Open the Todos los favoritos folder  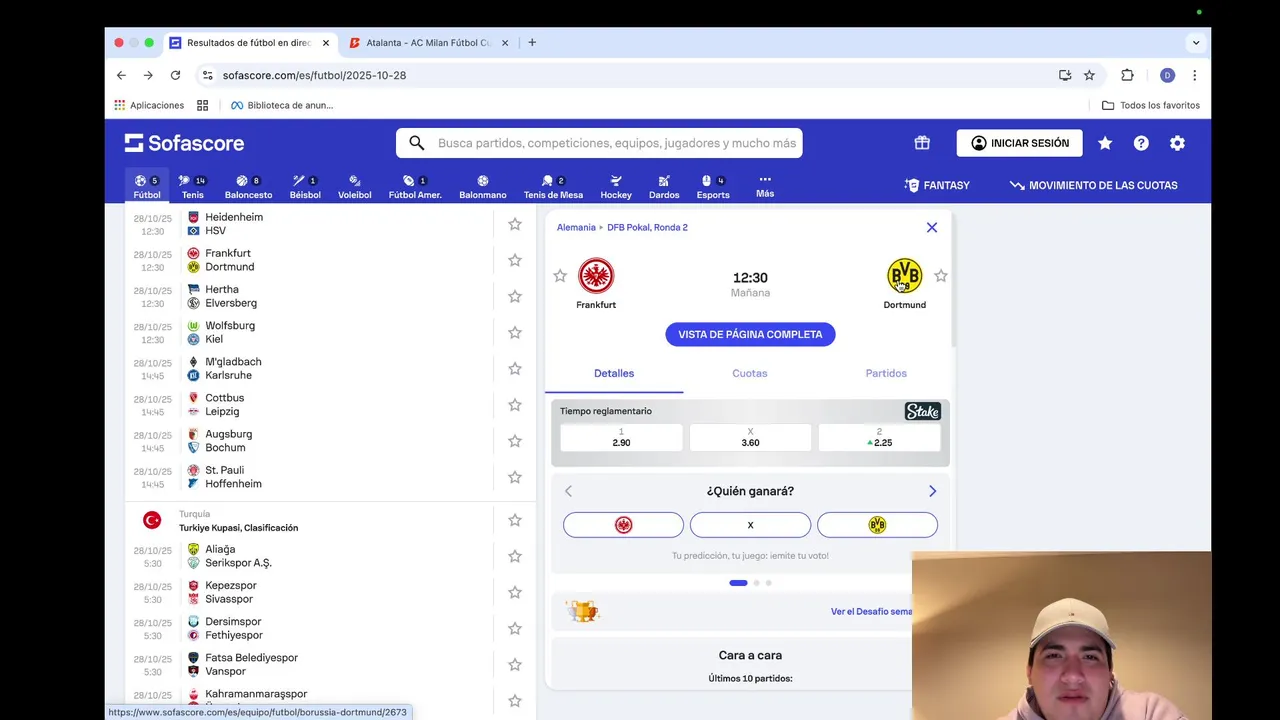click(x=1151, y=105)
